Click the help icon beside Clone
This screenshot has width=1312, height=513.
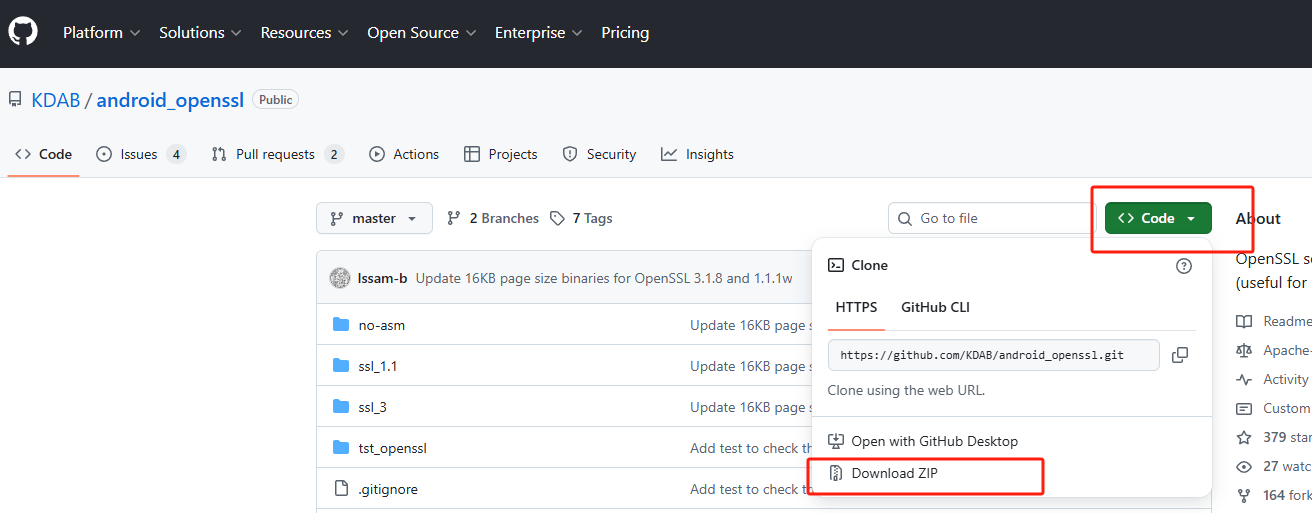pos(1184,266)
